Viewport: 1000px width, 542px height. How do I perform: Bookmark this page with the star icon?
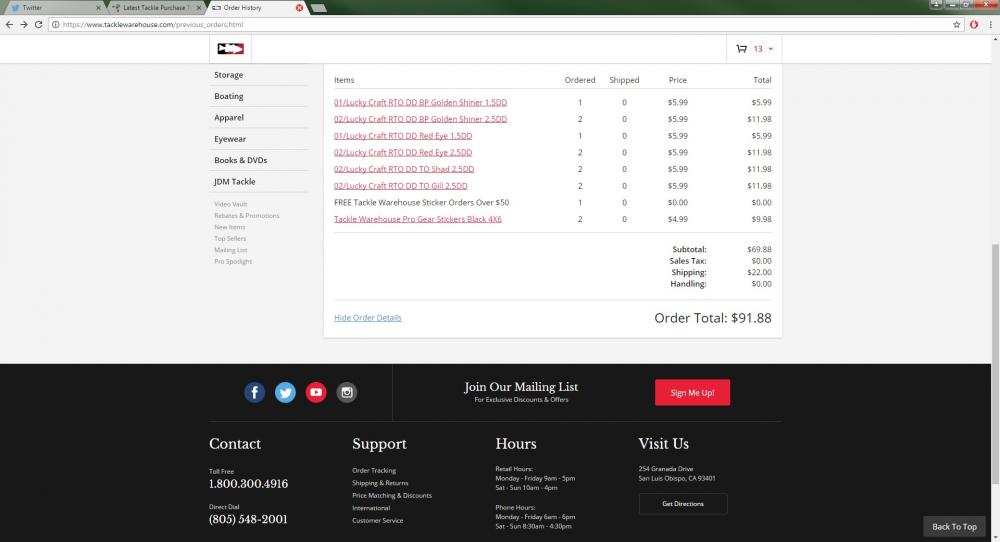[x=957, y=24]
